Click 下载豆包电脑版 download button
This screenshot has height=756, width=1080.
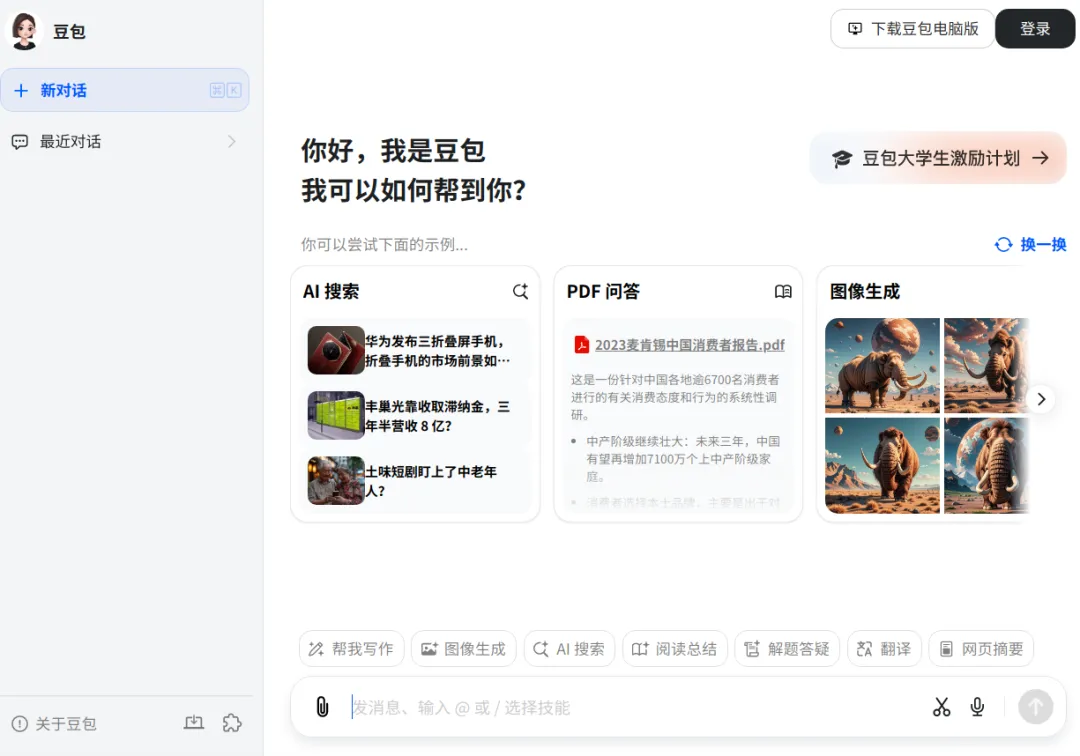click(913, 29)
